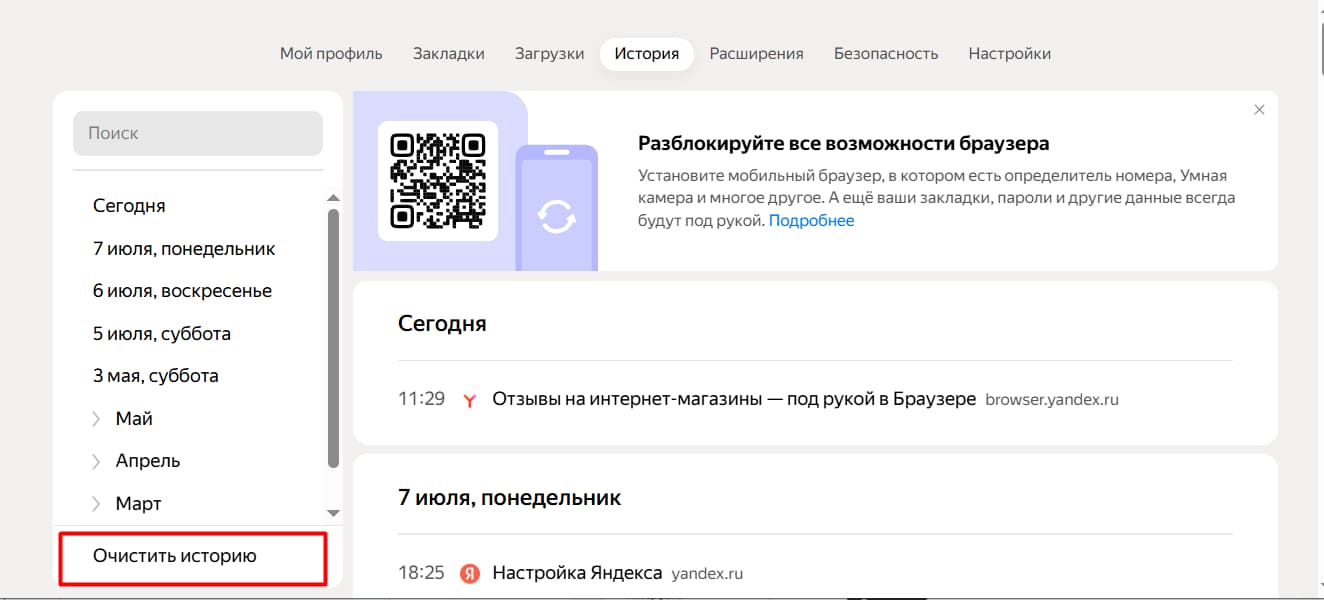
Task: Expand the Апрель month chevron
Action: (x=97, y=461)
